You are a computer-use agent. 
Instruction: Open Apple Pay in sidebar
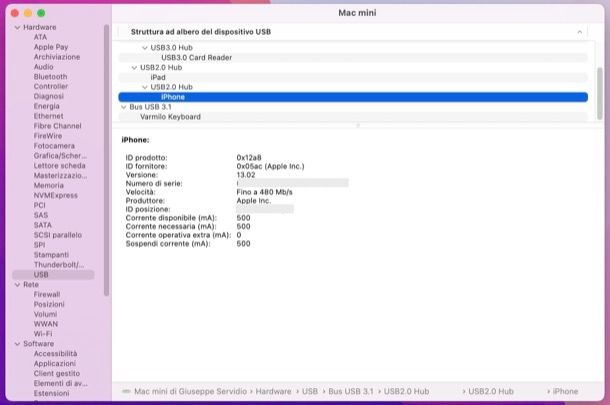[51, 47]
